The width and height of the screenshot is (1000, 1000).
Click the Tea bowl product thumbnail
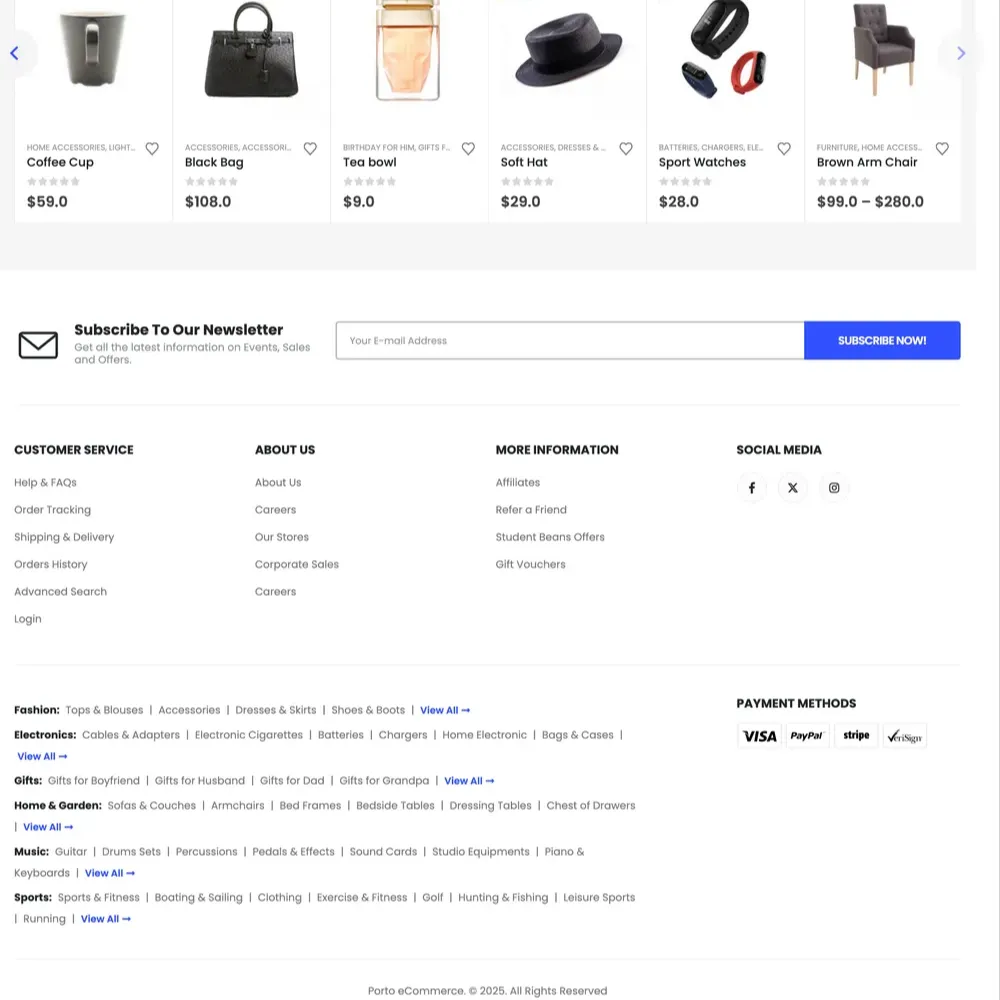[x=408, y=51]
